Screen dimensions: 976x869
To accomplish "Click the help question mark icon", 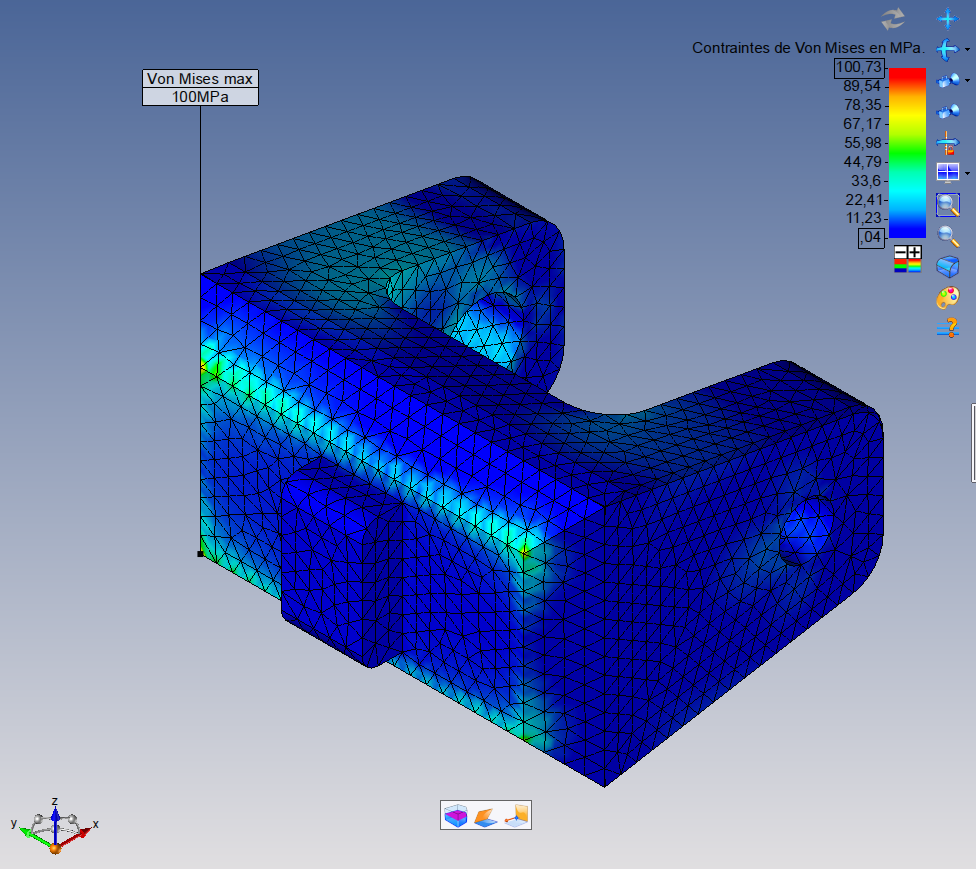I will (946, 328).
